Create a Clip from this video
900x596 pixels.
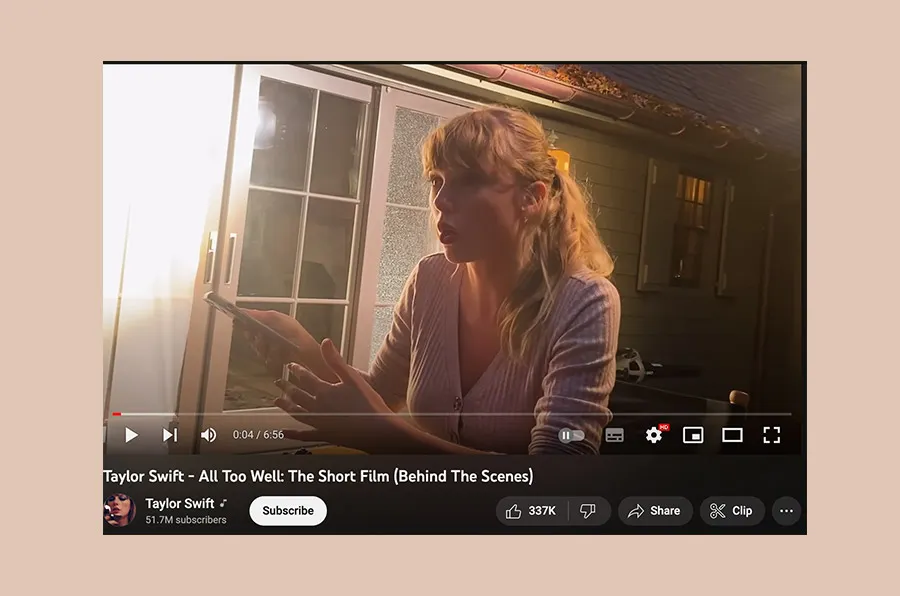click(731, 510)
